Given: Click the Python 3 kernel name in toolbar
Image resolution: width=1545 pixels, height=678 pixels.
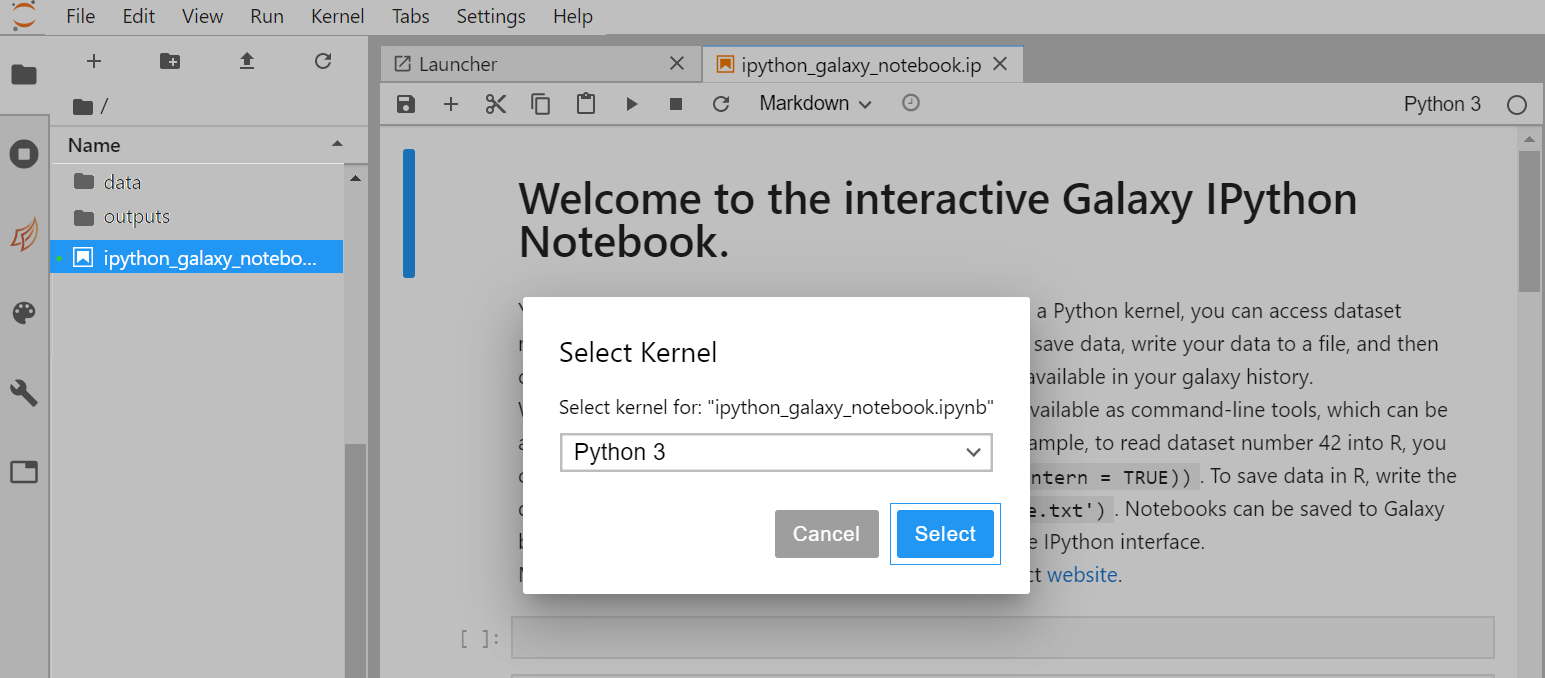Looking at the screenshot, I should 1442,104.
